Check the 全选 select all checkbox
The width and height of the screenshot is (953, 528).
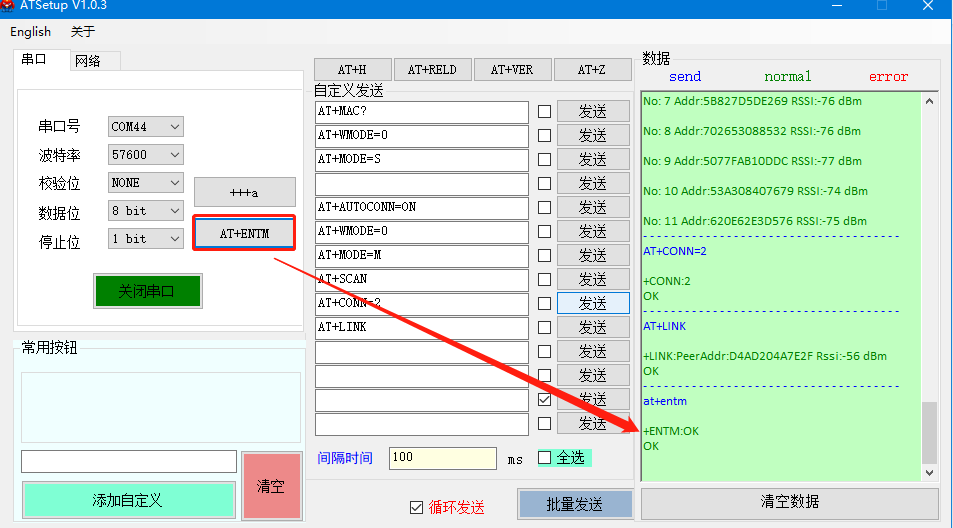click(545, 457)
